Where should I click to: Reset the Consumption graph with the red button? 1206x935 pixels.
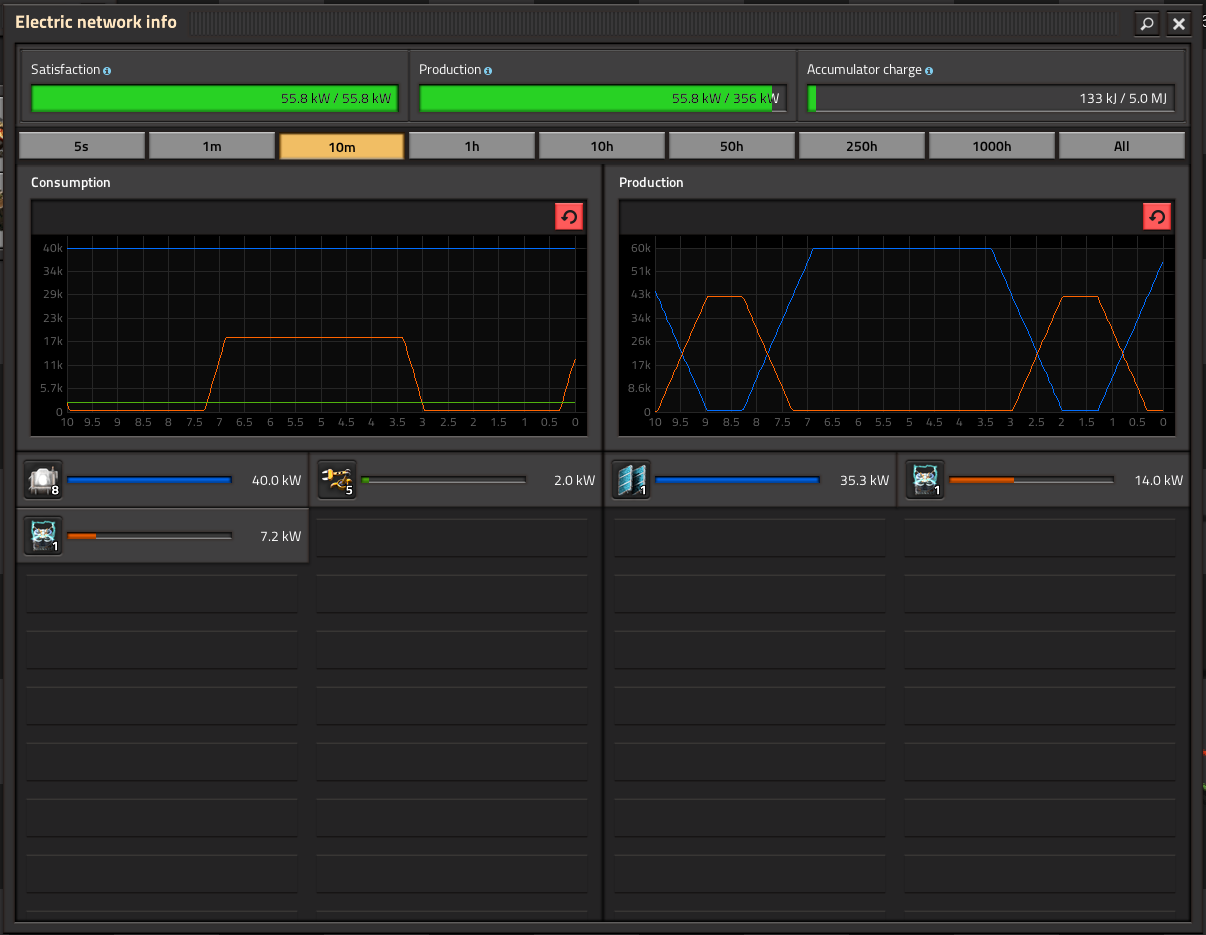click(569, 217)
